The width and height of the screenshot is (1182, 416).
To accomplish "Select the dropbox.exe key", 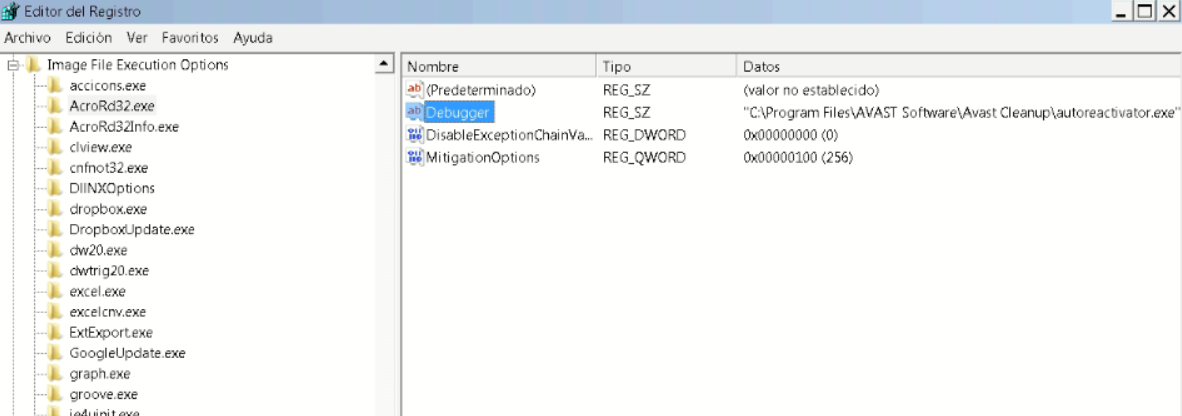I will 108,209.
